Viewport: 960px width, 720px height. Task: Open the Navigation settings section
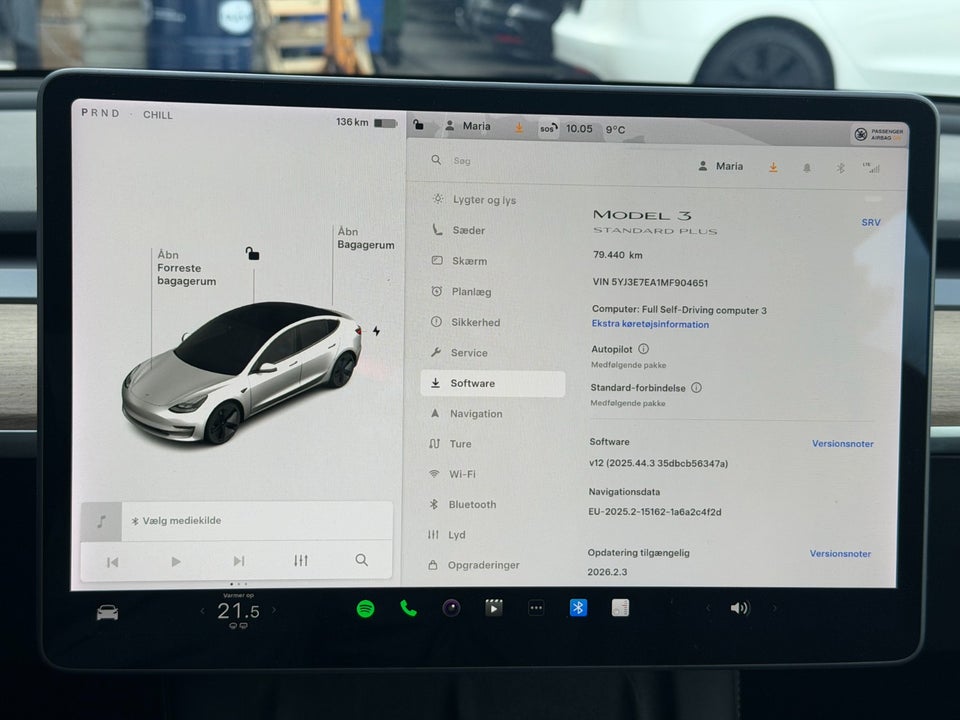[x=480, y=413]
